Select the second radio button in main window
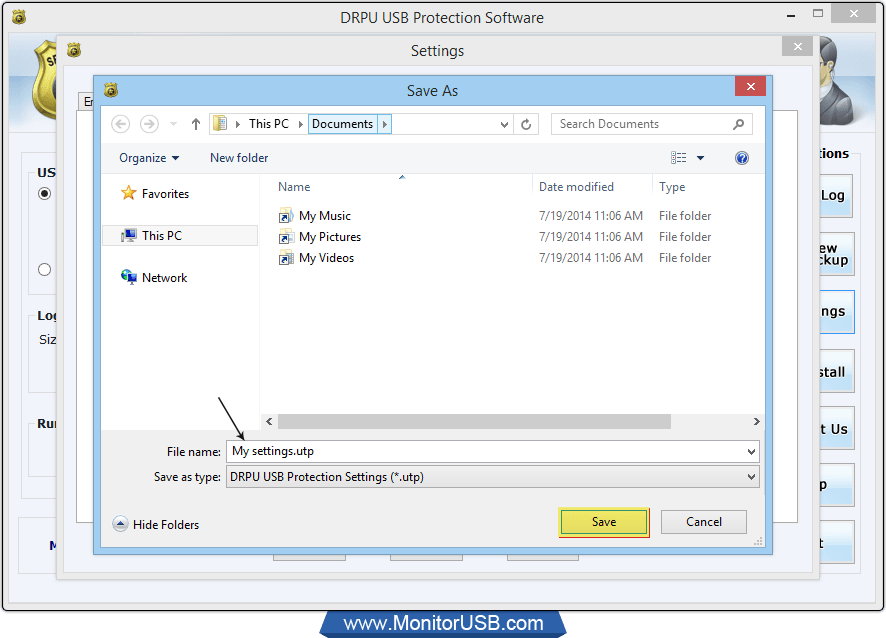 [x=45, y=270]
